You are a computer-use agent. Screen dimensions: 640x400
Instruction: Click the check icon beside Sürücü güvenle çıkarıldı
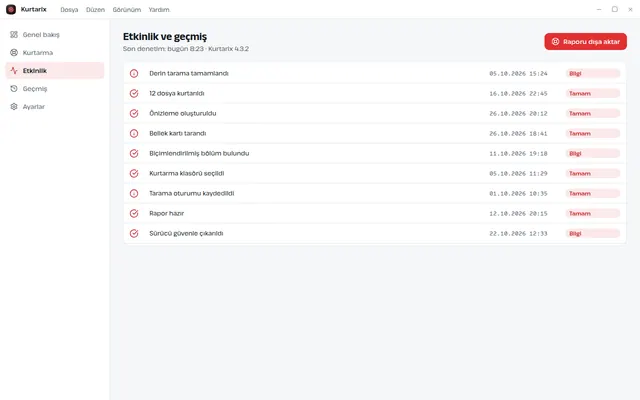point(134,233)
